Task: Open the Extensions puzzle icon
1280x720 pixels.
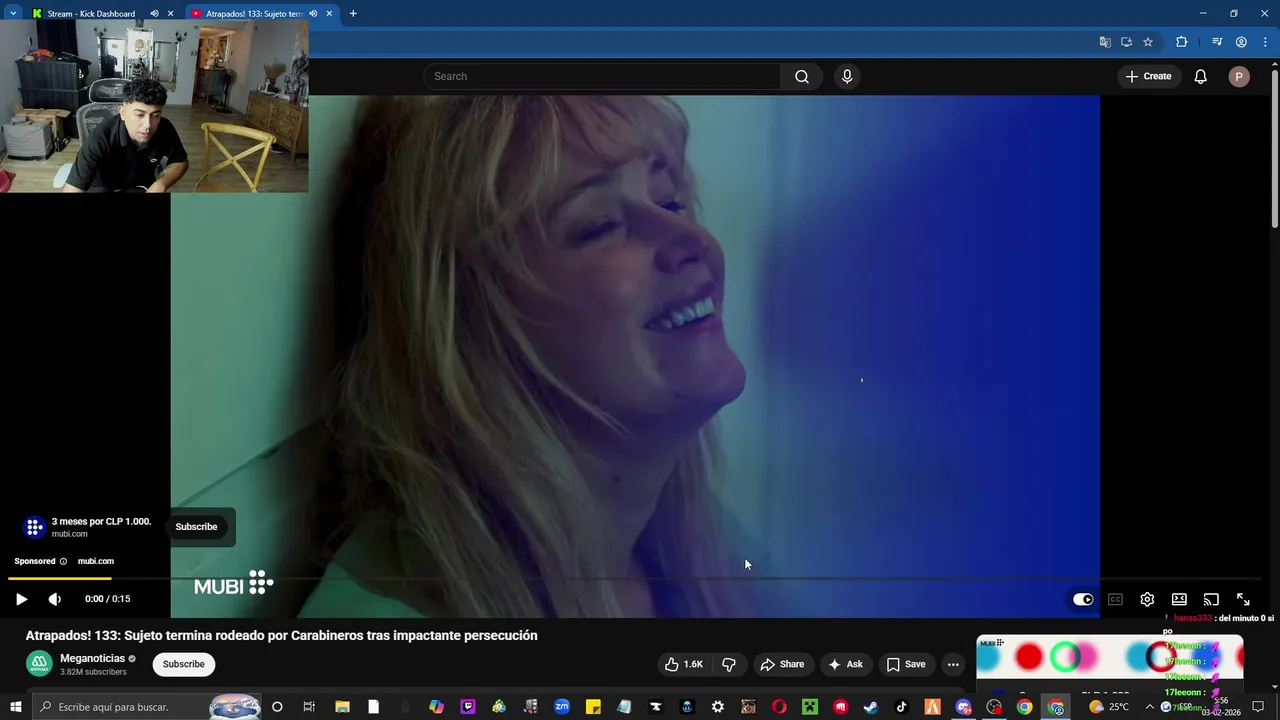Action: 1181,42
